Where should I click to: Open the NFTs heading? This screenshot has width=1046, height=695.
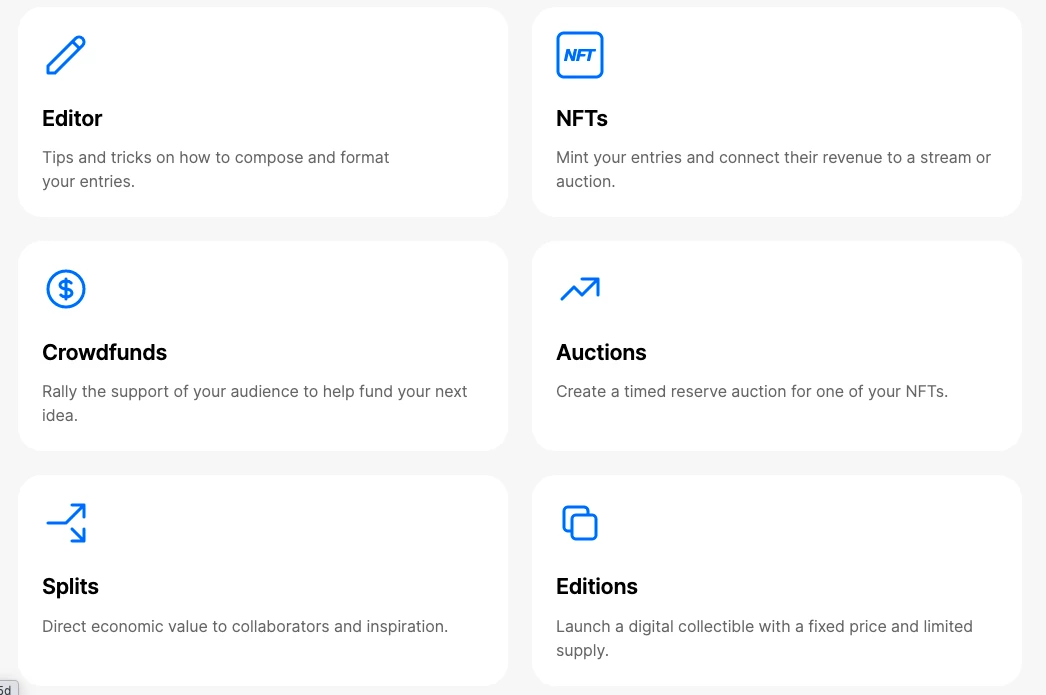582,118
